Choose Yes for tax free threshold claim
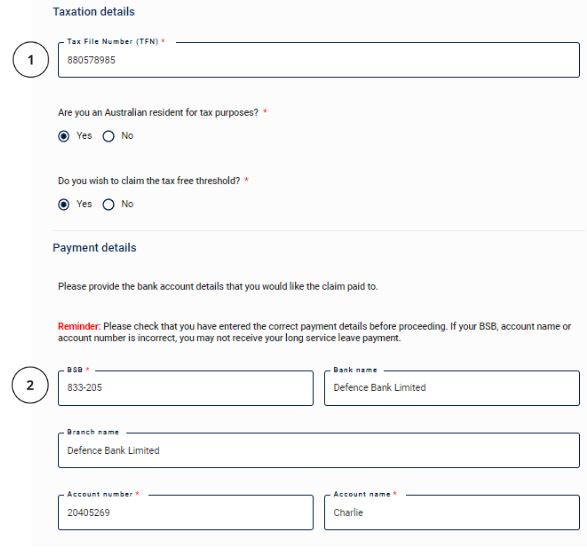This screenshot has width=587, height=555. tap(64, 204)
